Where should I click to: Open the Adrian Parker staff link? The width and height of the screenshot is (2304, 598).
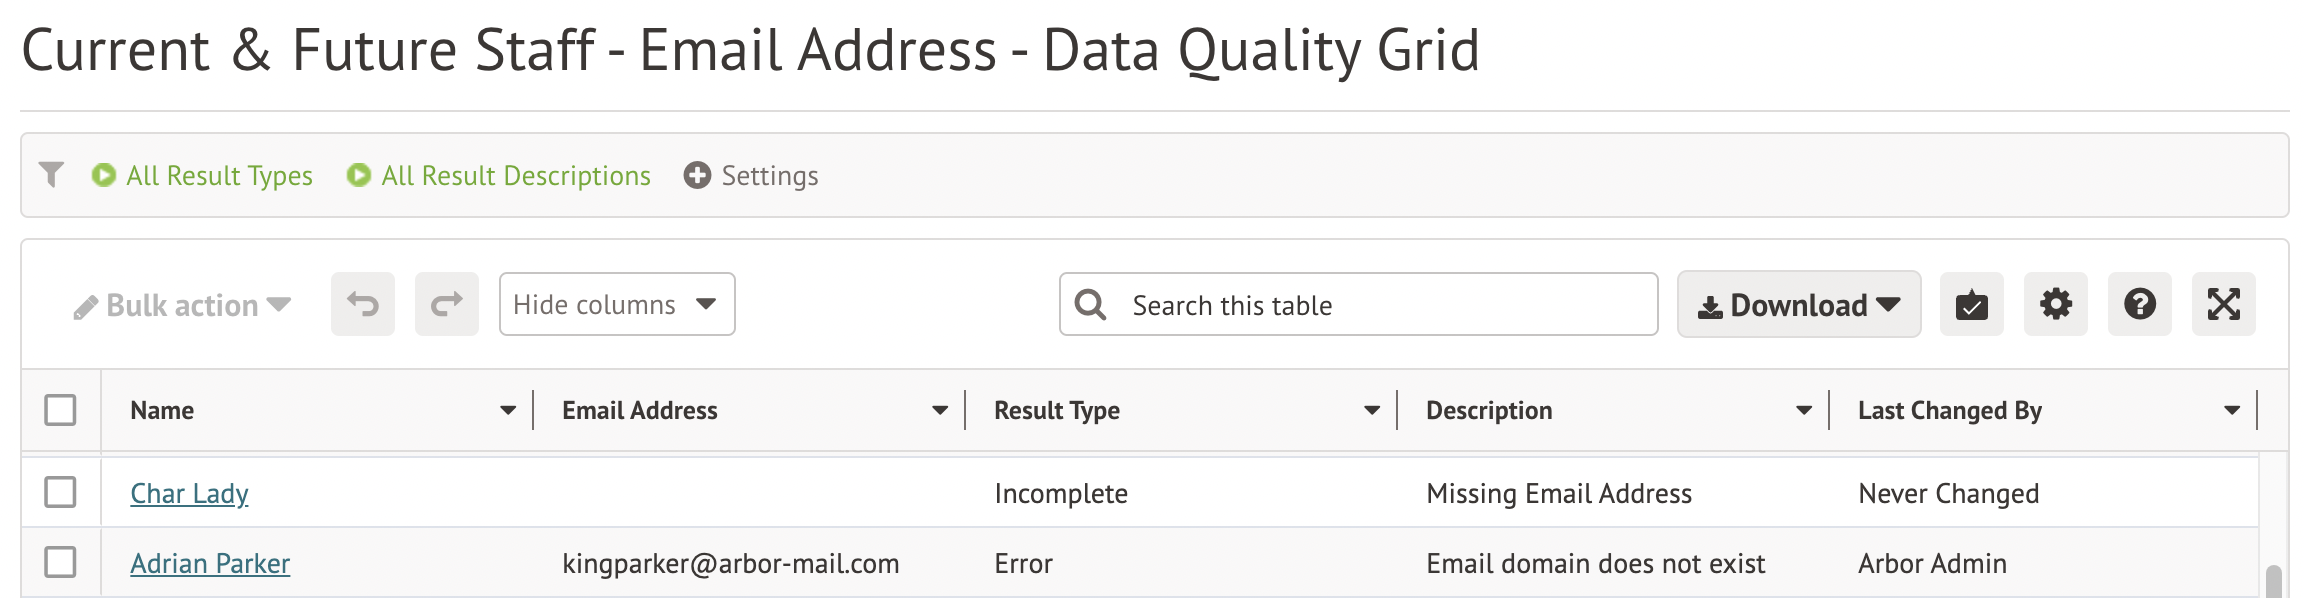(x=210, y=564)
